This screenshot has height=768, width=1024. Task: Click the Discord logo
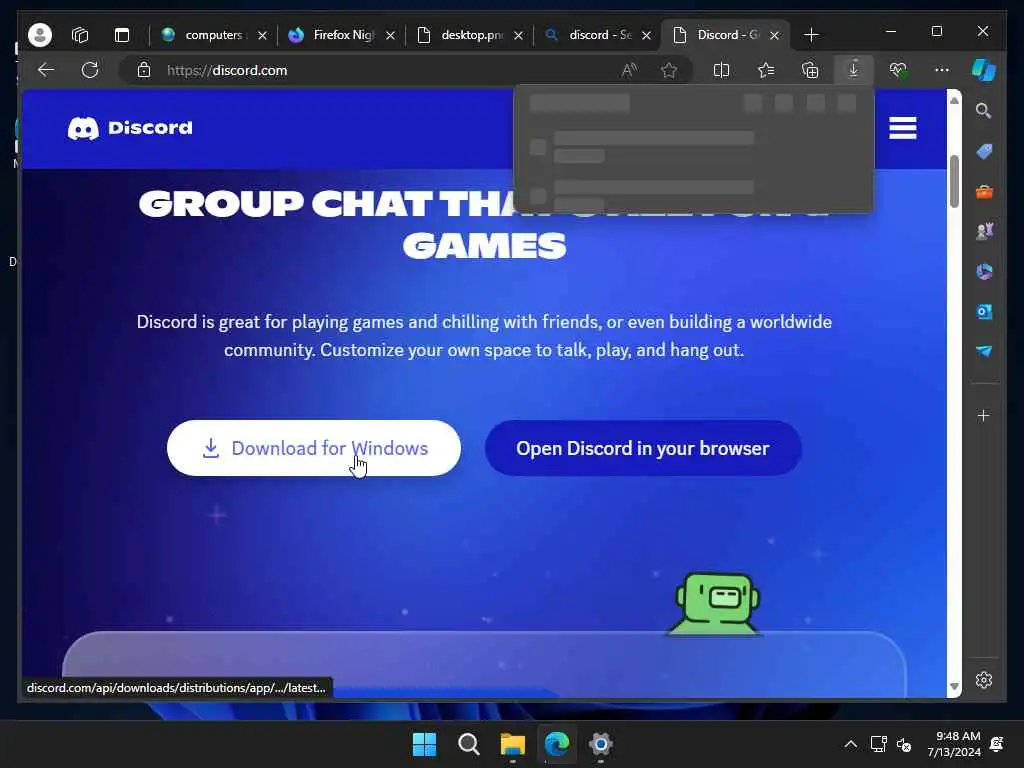[130, 128]
